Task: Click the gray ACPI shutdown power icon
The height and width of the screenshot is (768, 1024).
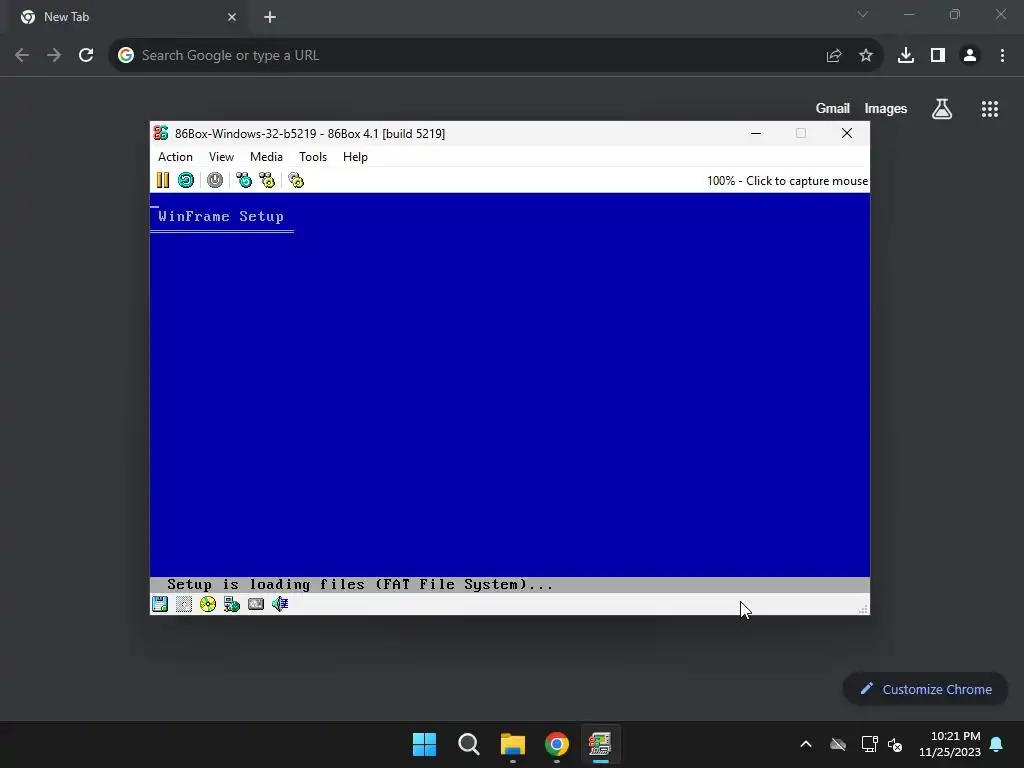Action: [215, 180]
